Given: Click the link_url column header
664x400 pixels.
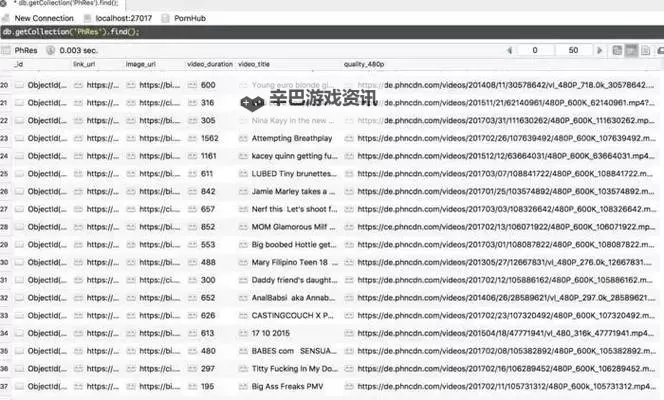Looking at the screenshot, I should [84, 64].
